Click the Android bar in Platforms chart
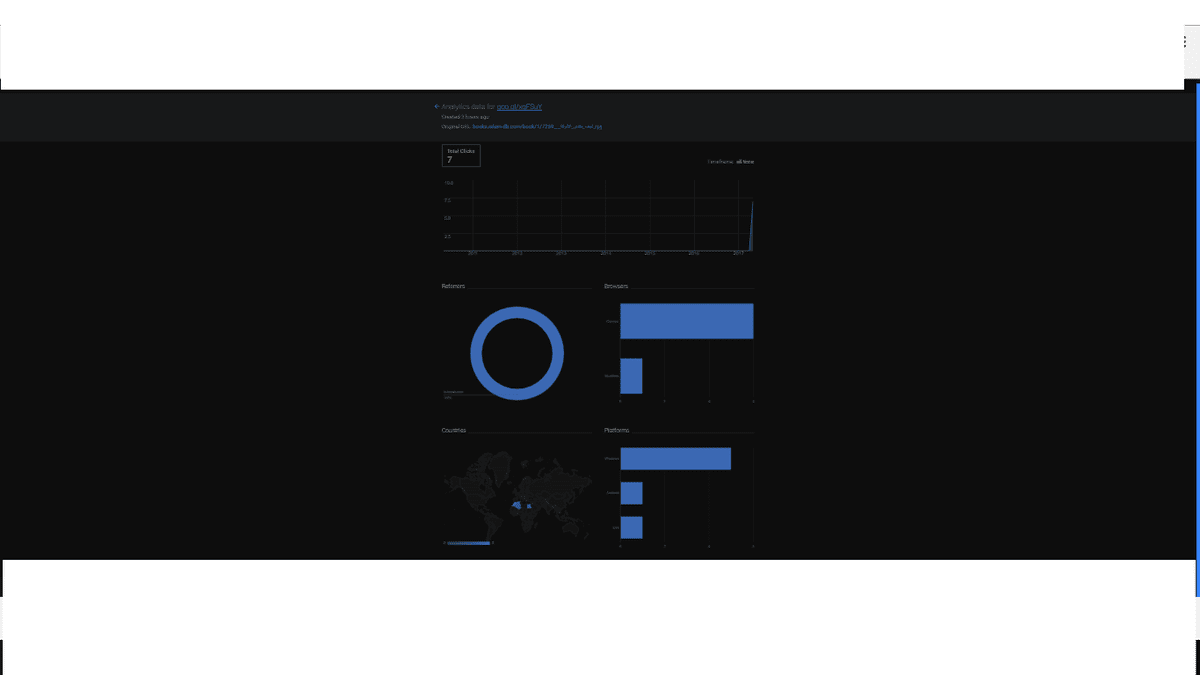 pos(631,493)
